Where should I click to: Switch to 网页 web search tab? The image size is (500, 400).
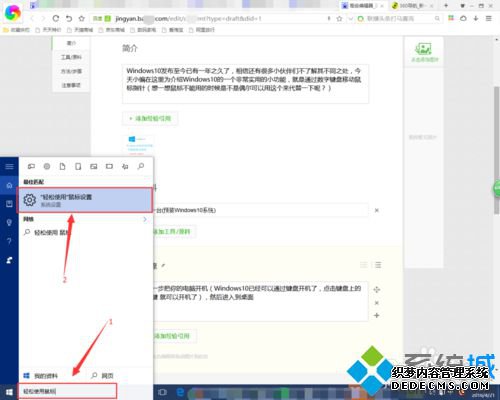click(102, 376)
